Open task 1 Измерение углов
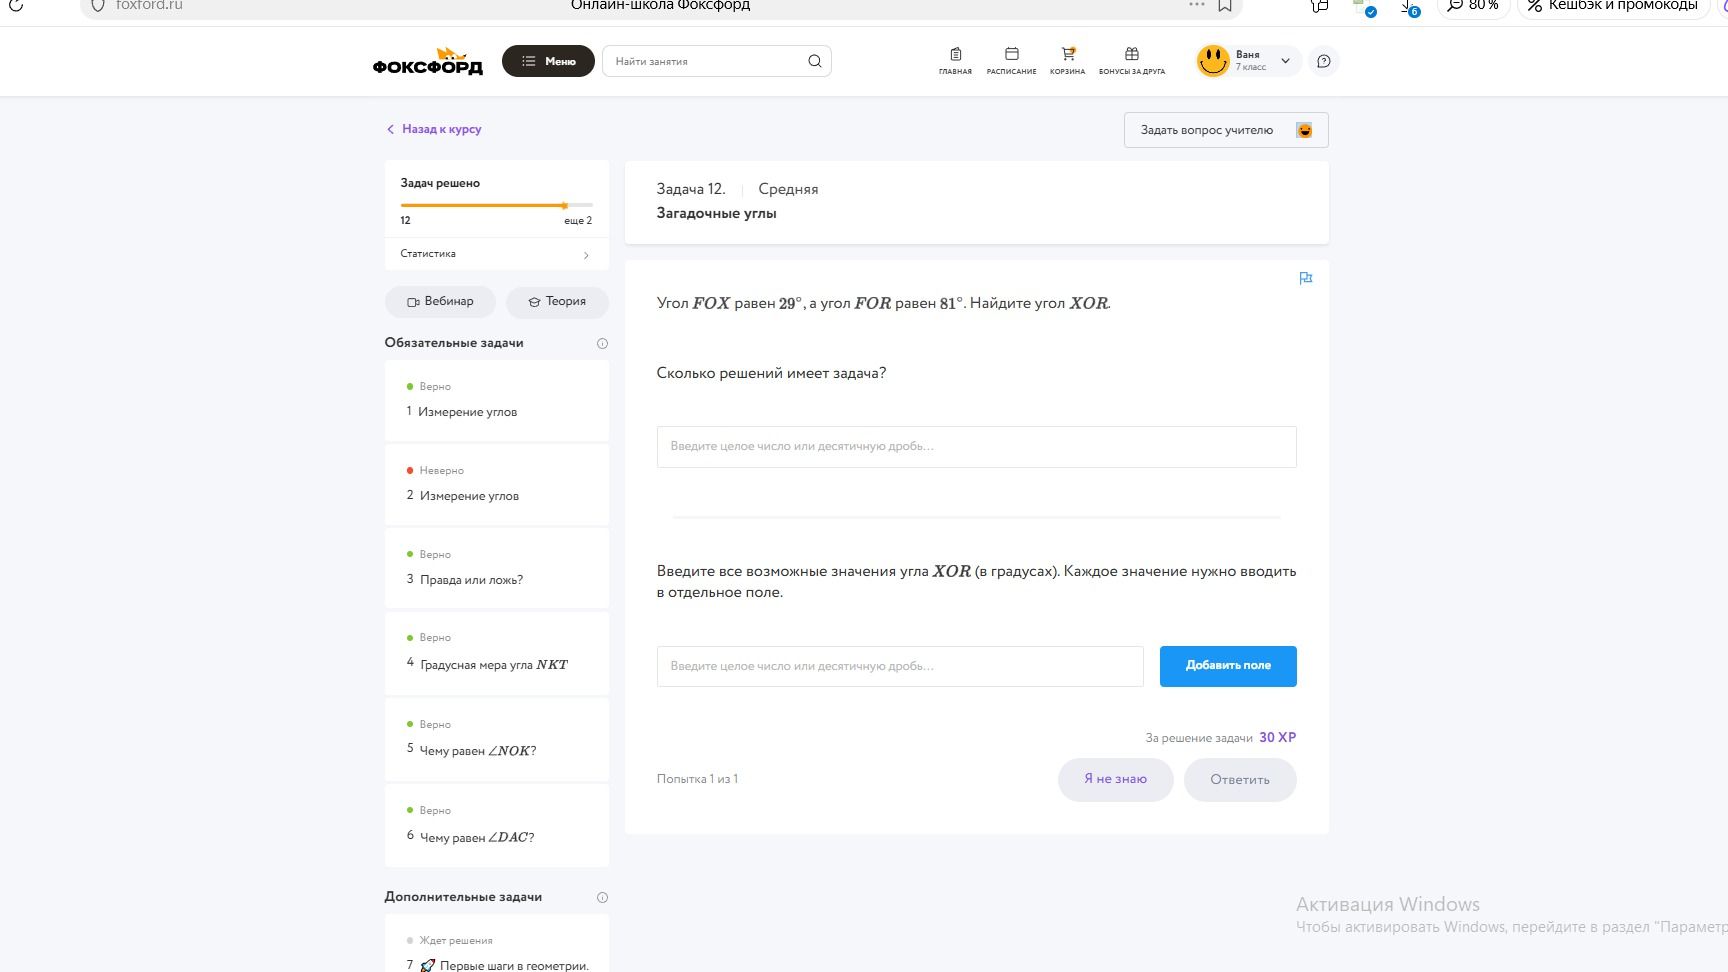Image resolution: width=1728 pixels, height=972 pixels. [496, 401]
